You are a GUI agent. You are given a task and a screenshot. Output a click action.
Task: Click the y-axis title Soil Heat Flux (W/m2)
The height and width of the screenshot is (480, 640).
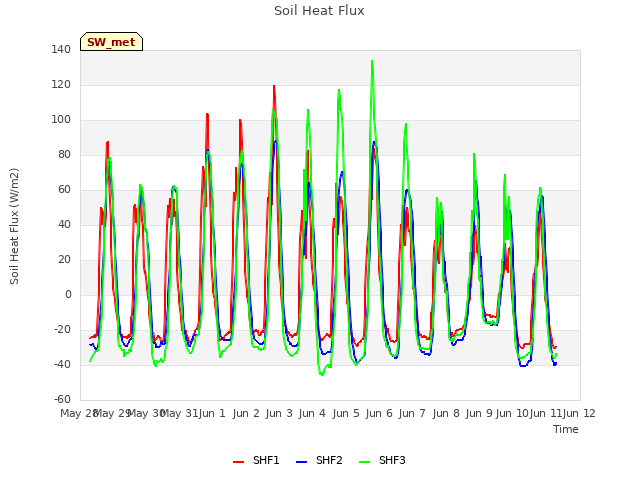coord(14,226)
